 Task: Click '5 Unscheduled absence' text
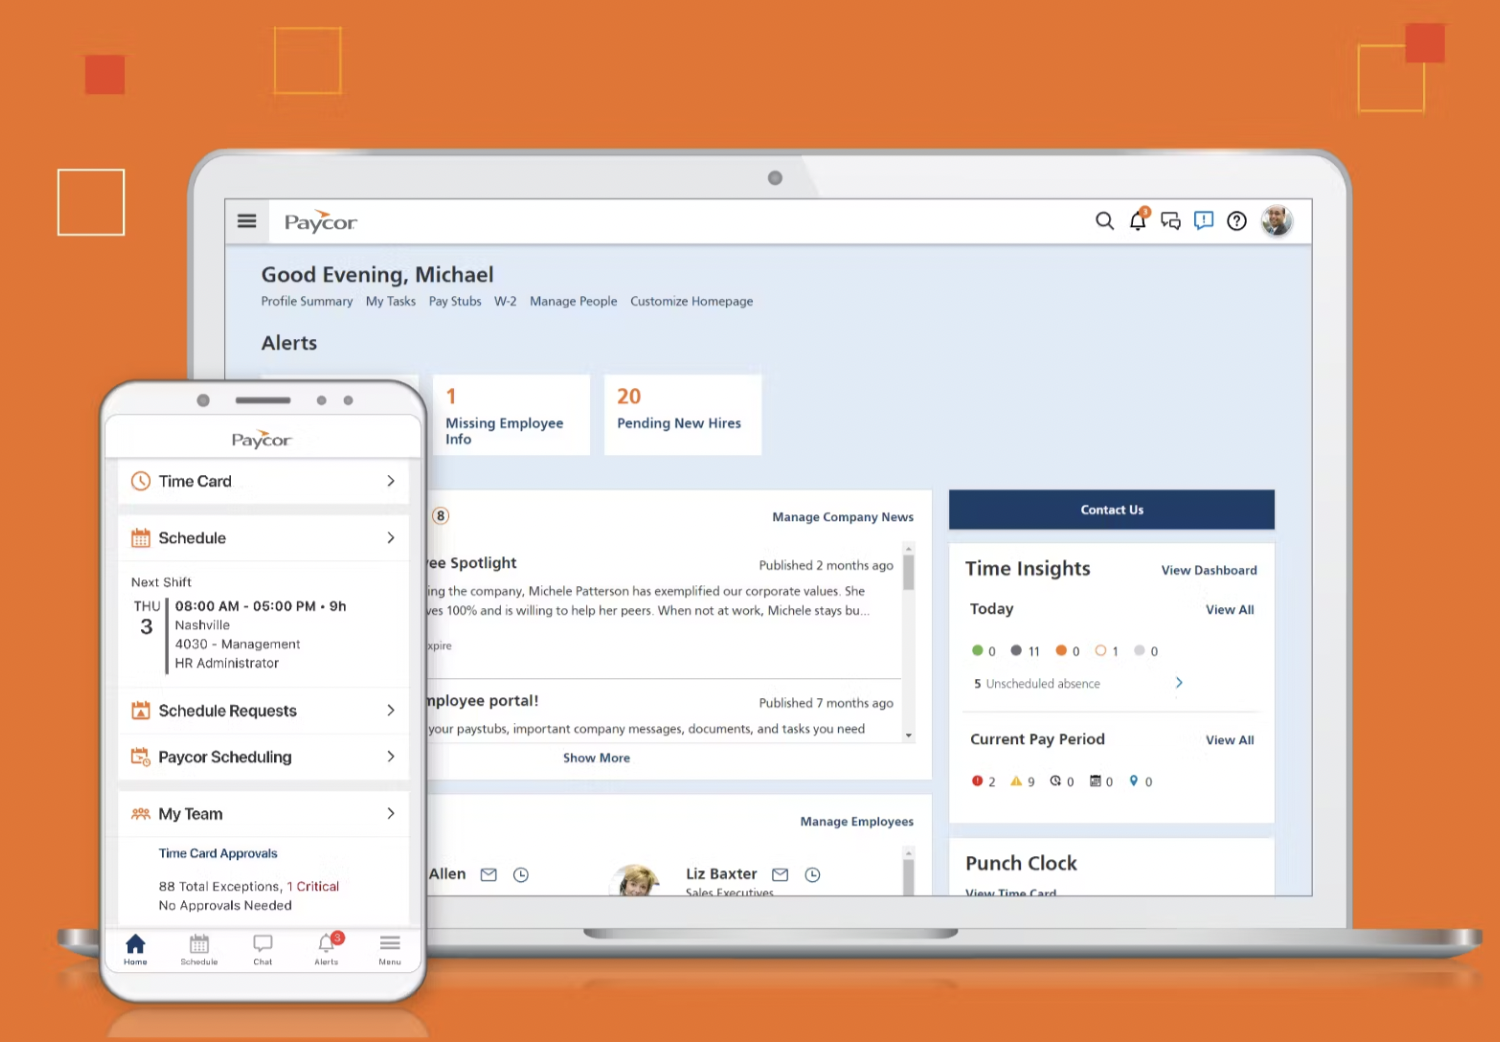click(1037, 684)
